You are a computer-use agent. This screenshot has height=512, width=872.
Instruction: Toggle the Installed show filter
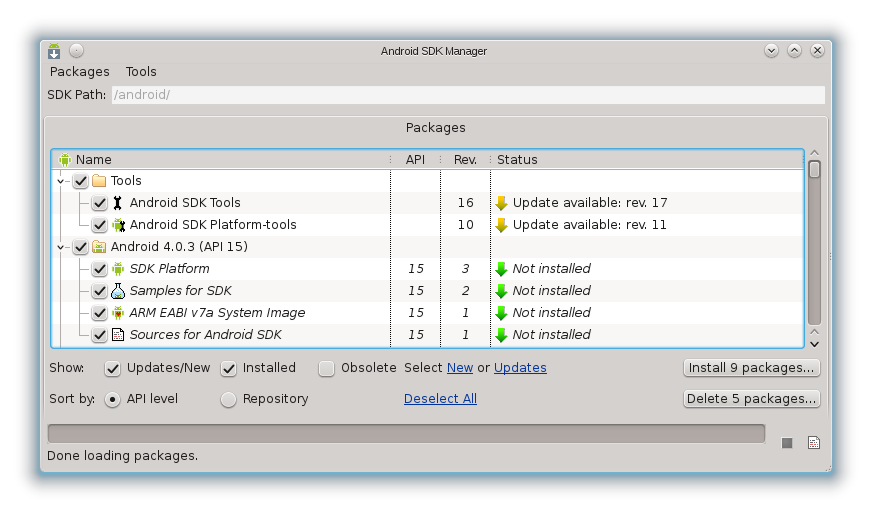tap(229, 369)
